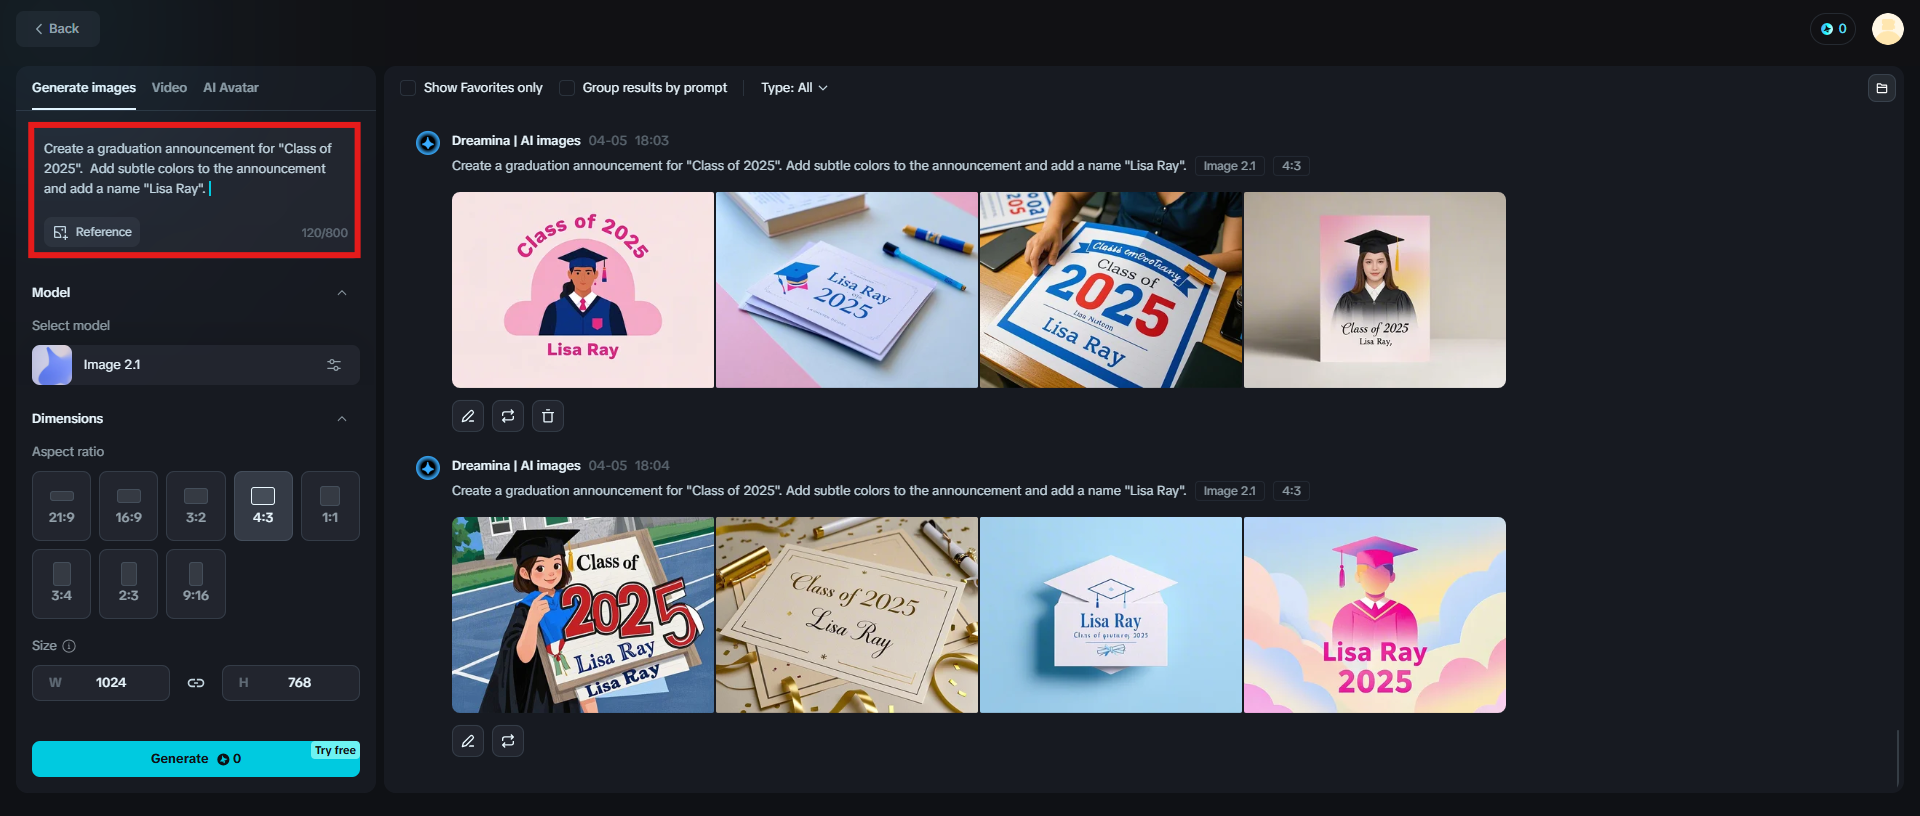Open the user profile avatar

(x=1888, y=29)
